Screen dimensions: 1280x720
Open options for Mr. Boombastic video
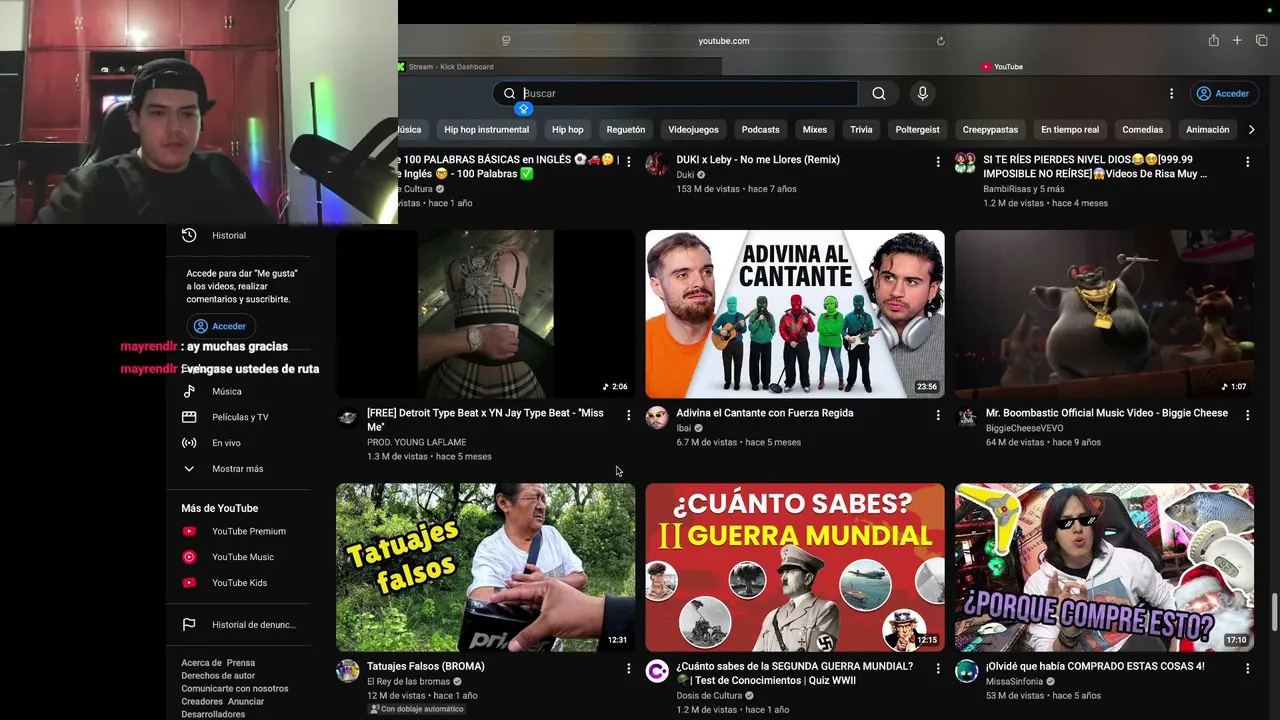pos(1247,414)
